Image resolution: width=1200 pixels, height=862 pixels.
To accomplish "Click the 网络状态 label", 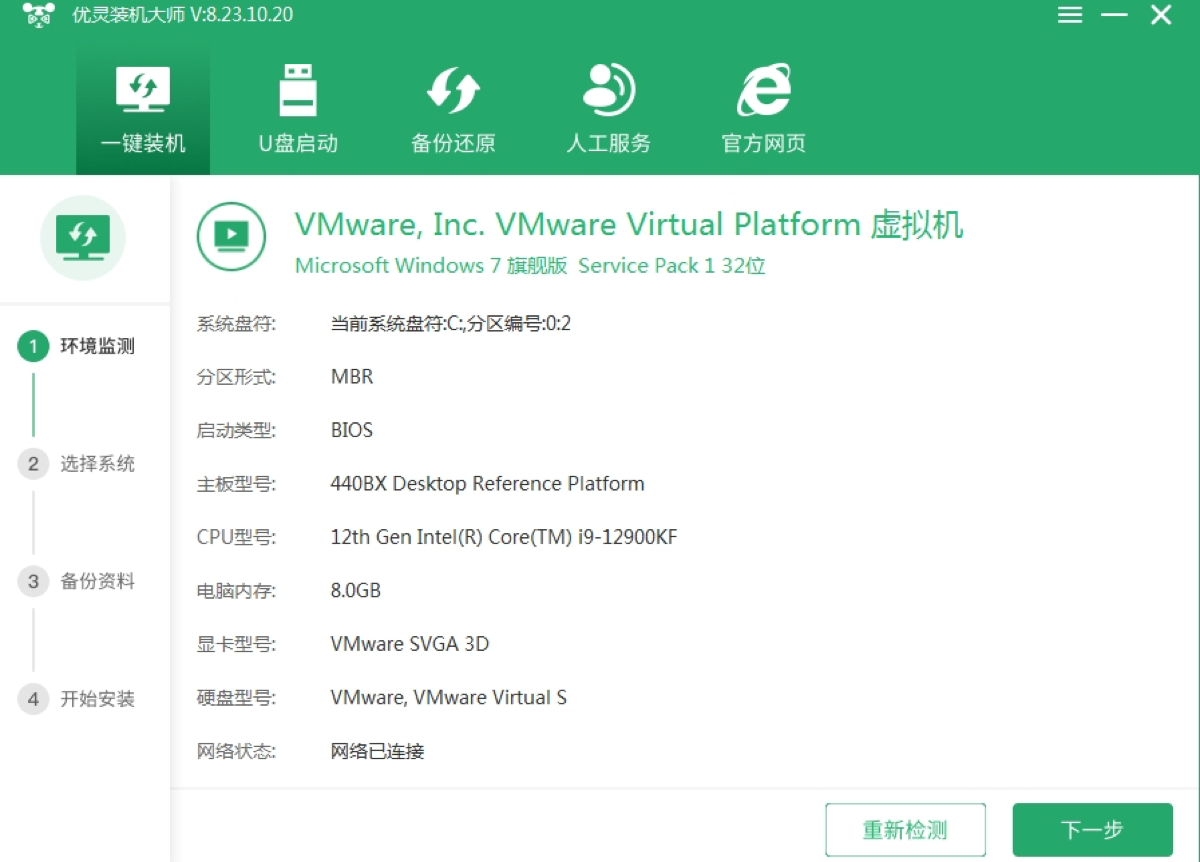I will [x=236, y=751].
